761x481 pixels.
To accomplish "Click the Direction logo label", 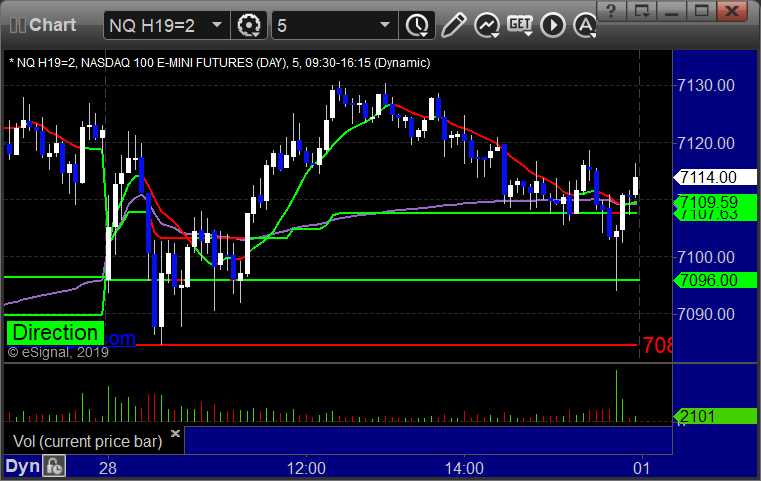I will click(x=55, y=333).
